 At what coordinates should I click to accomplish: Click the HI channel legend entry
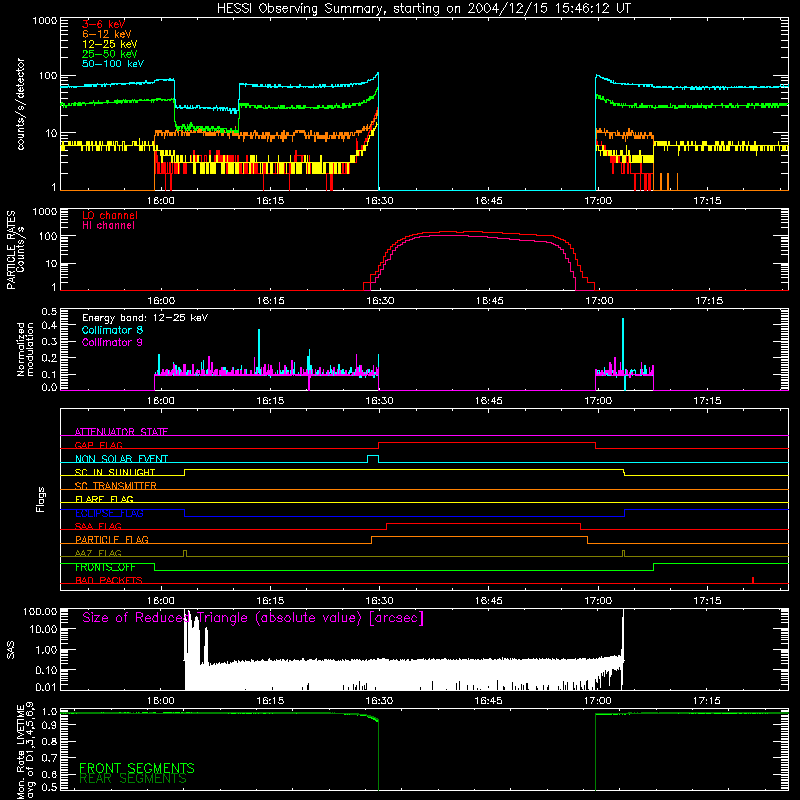[x=108, y=226]
